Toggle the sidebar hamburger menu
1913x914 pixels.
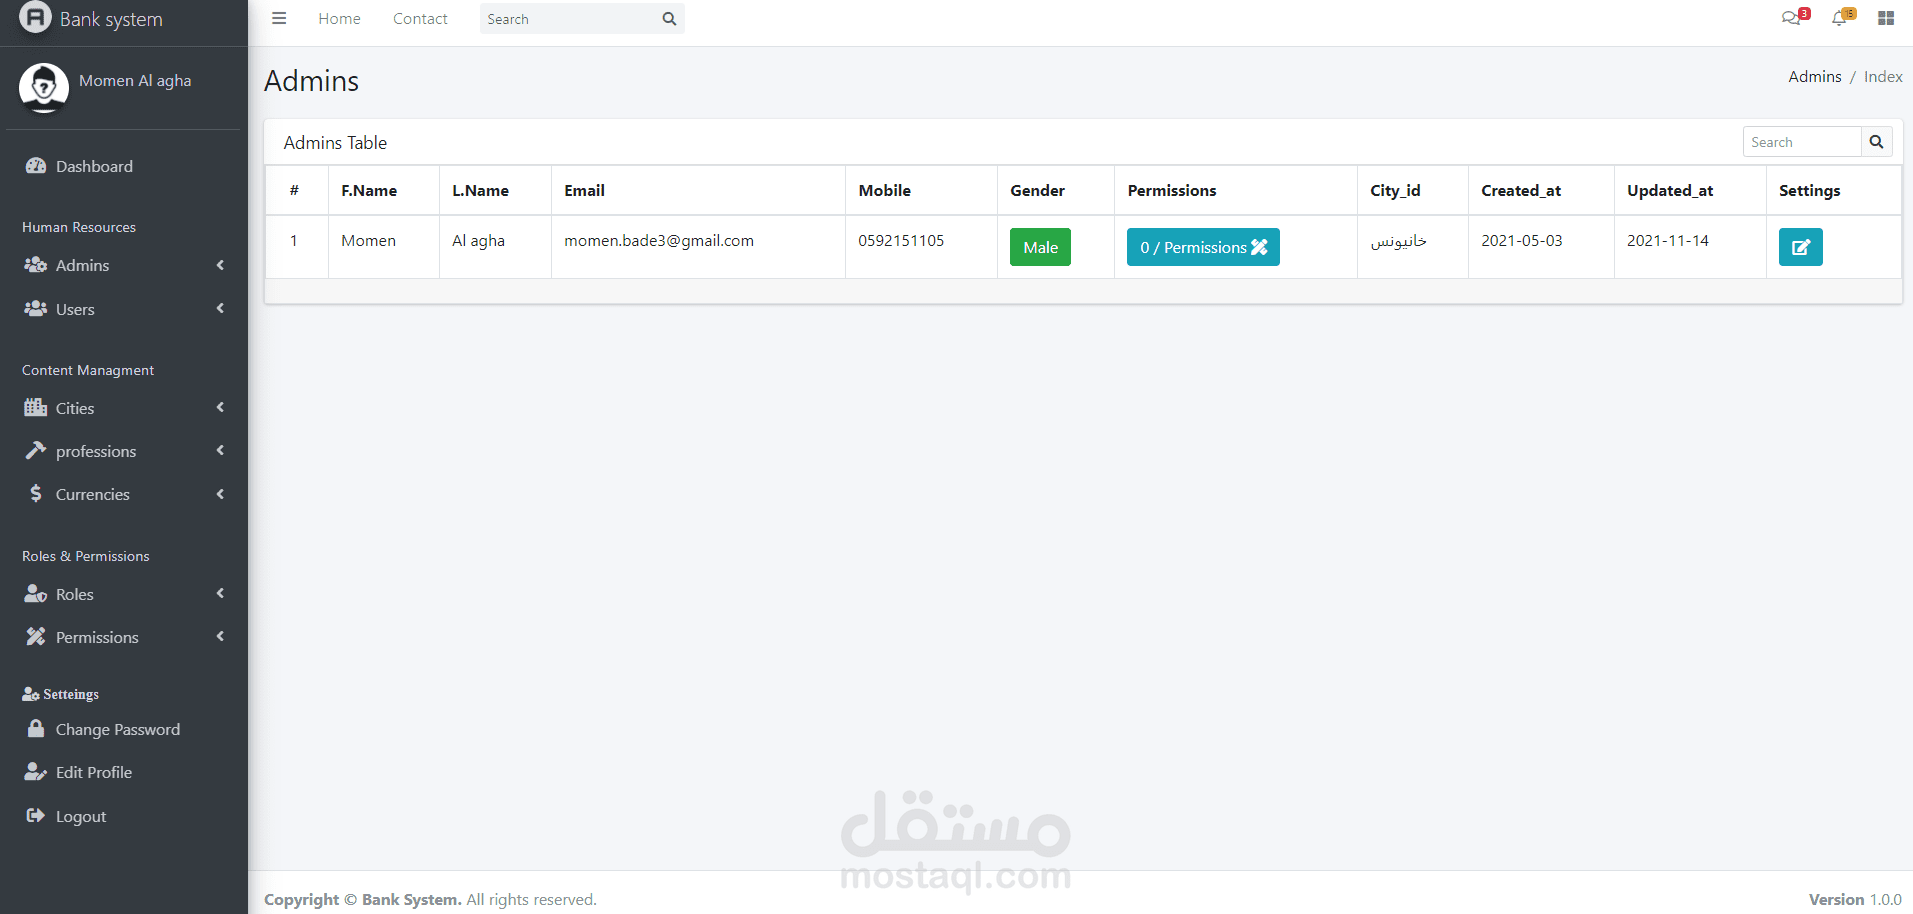click(279, 18)
